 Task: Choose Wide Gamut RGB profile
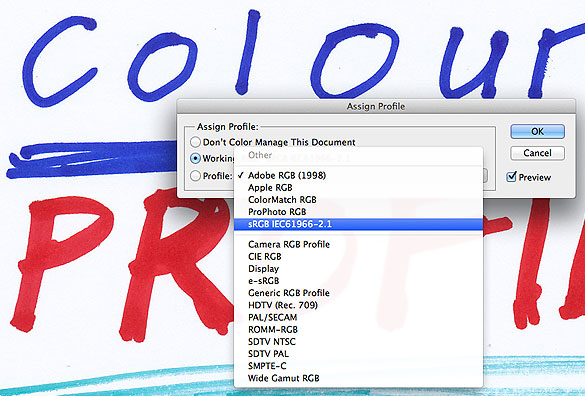click(x=358, y=378)
